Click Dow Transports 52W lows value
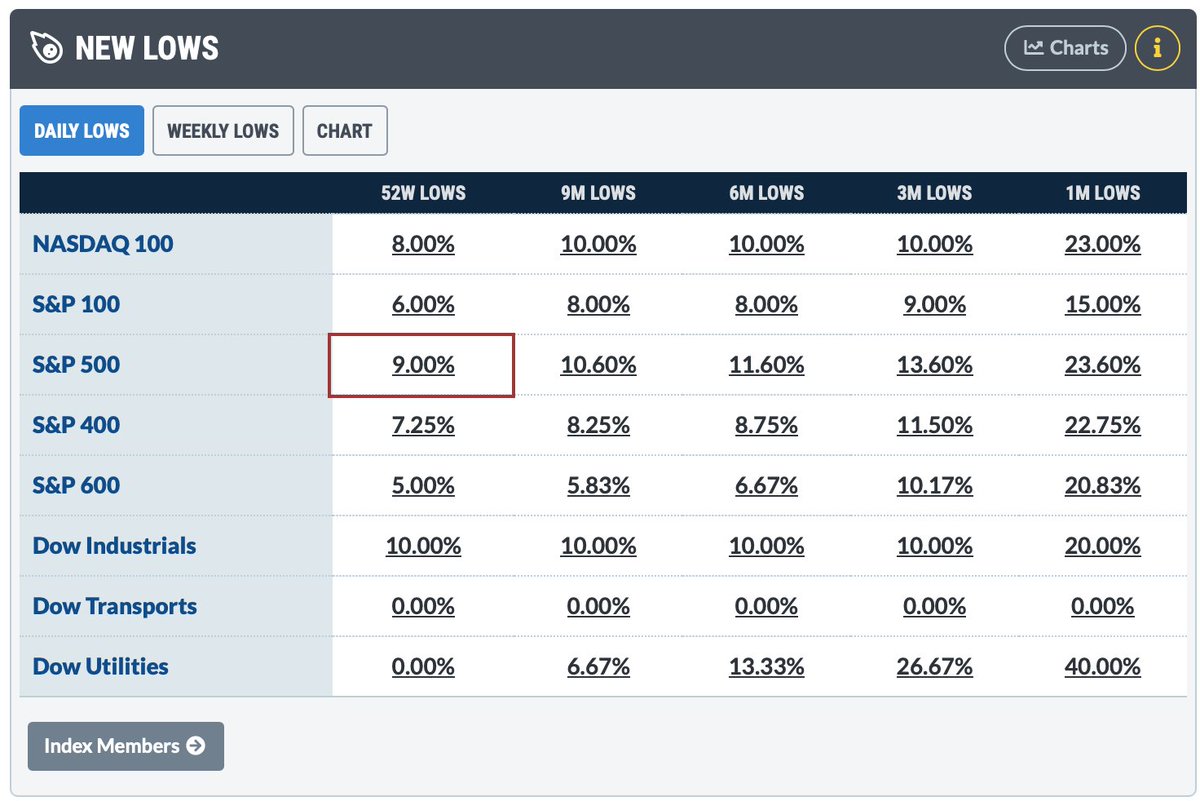The image size is (1200, 801). coord(423,606)
